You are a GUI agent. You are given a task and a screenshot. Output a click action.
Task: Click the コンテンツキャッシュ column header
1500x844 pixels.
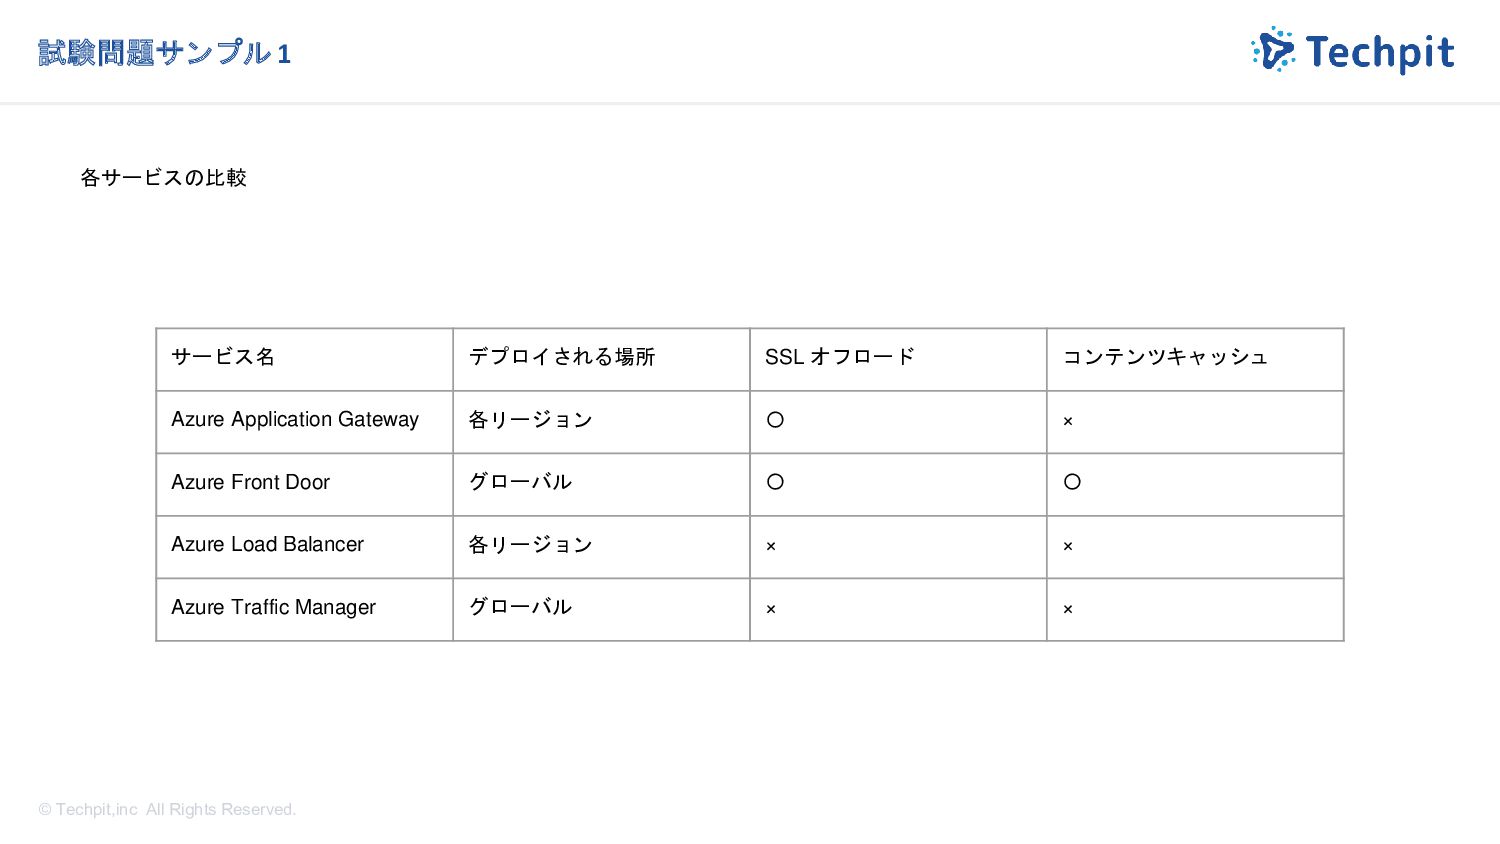click(x=1195, y=359)
